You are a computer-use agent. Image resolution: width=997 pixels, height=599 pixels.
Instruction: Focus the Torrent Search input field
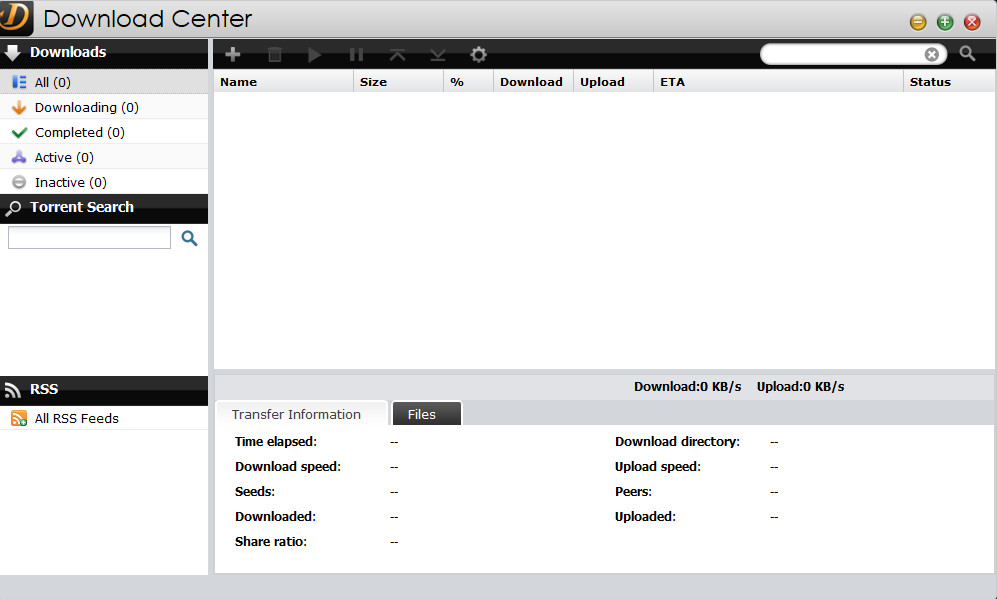tap(89, 238)
